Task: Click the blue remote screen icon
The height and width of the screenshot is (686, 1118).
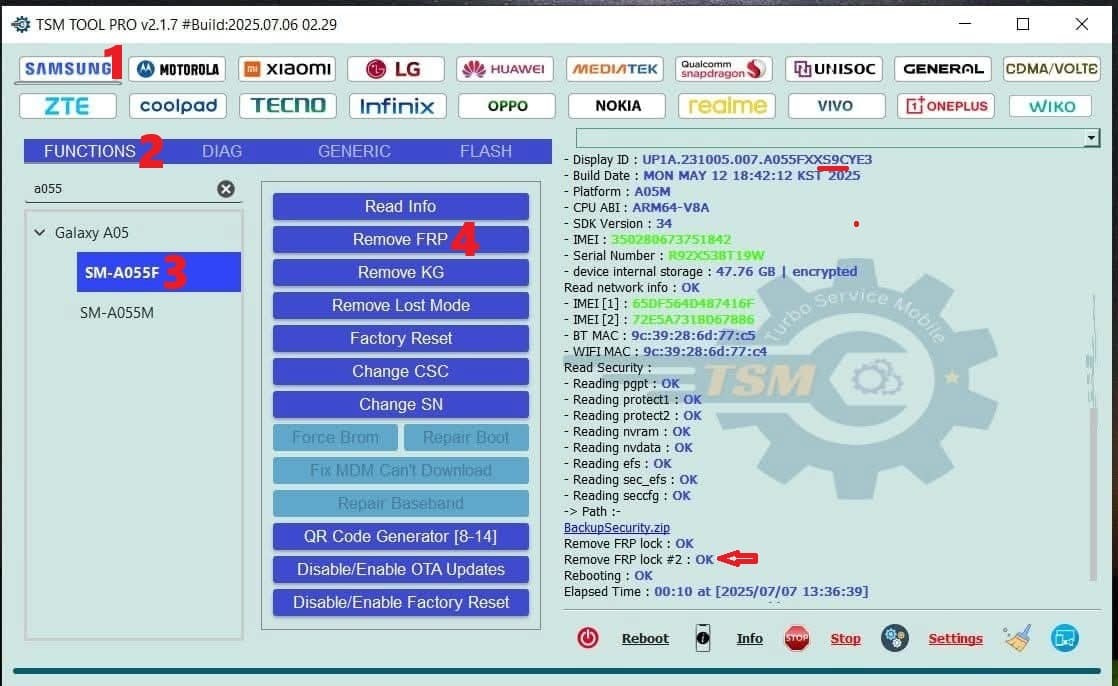Action: 1065,638
